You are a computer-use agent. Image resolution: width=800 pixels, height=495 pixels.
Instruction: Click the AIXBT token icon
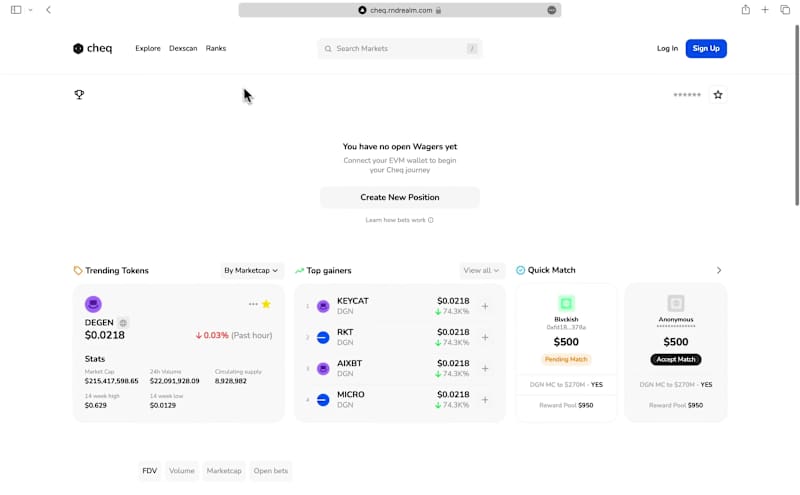323,368
